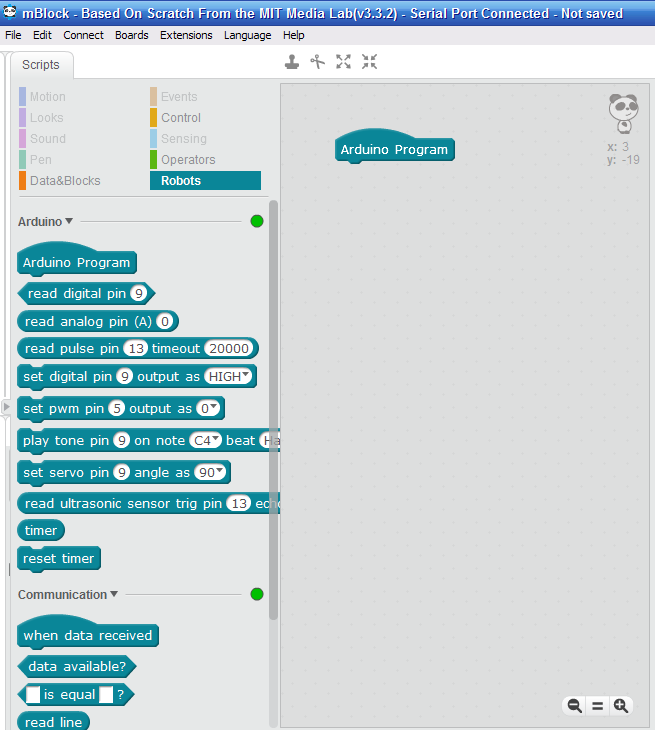Click the read digital pin number field
655x730 pixels.
(x=138, y=293)
